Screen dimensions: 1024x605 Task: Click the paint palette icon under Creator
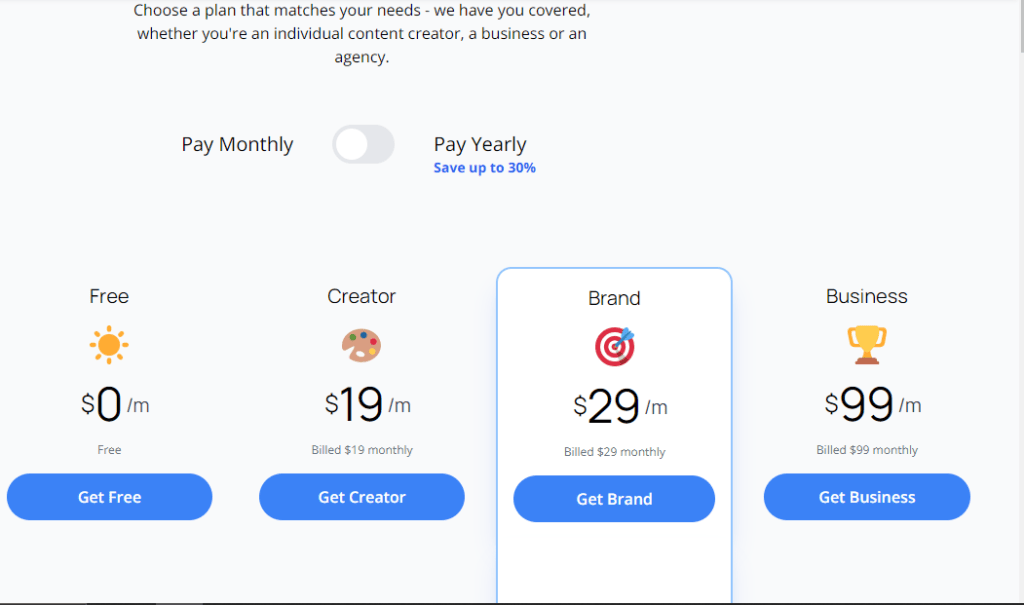(x=361, y=345)
